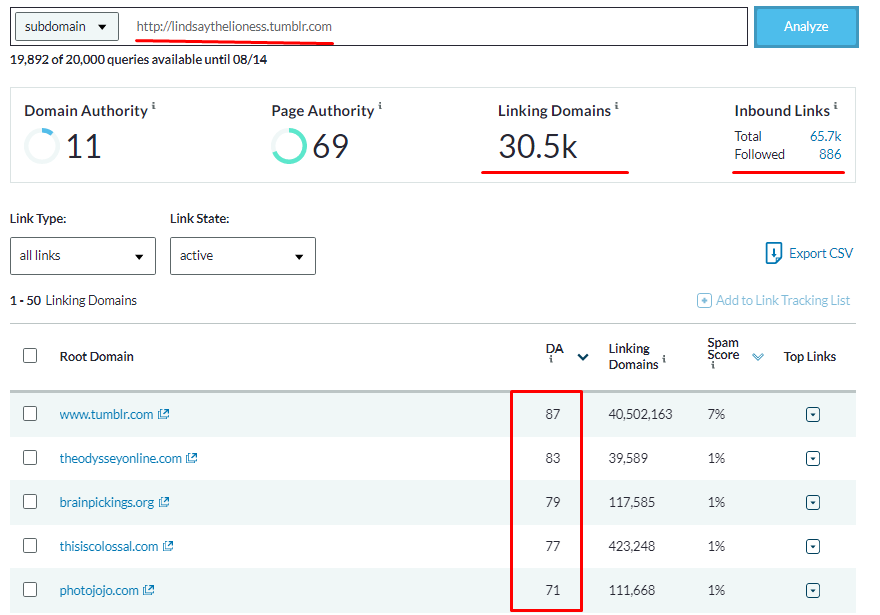Click the Top Links column header
Screen dimensions: 880x615
click(810, 357)
